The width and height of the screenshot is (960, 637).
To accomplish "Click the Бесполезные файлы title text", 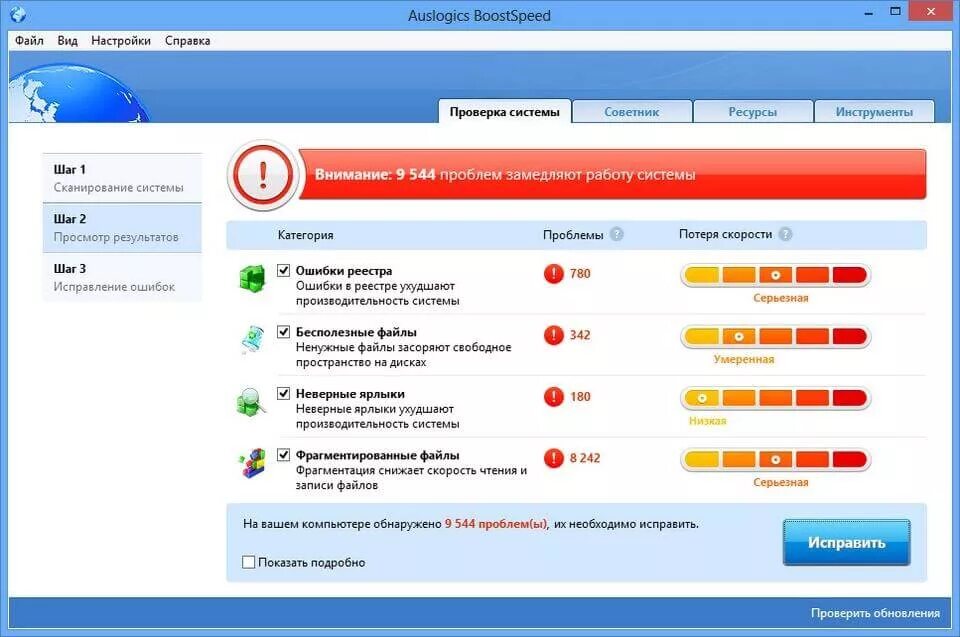I will coord(356,332).
